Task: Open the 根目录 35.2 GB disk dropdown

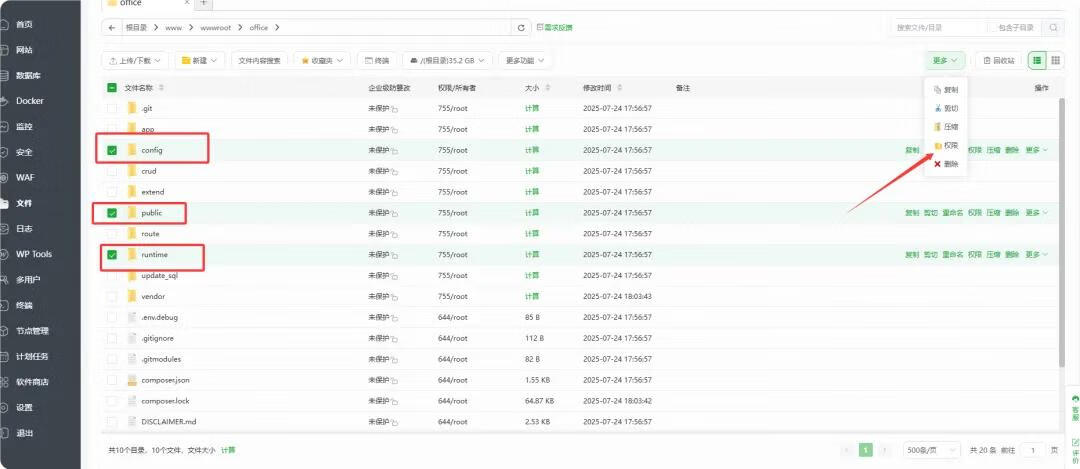Action: [448, 61]
